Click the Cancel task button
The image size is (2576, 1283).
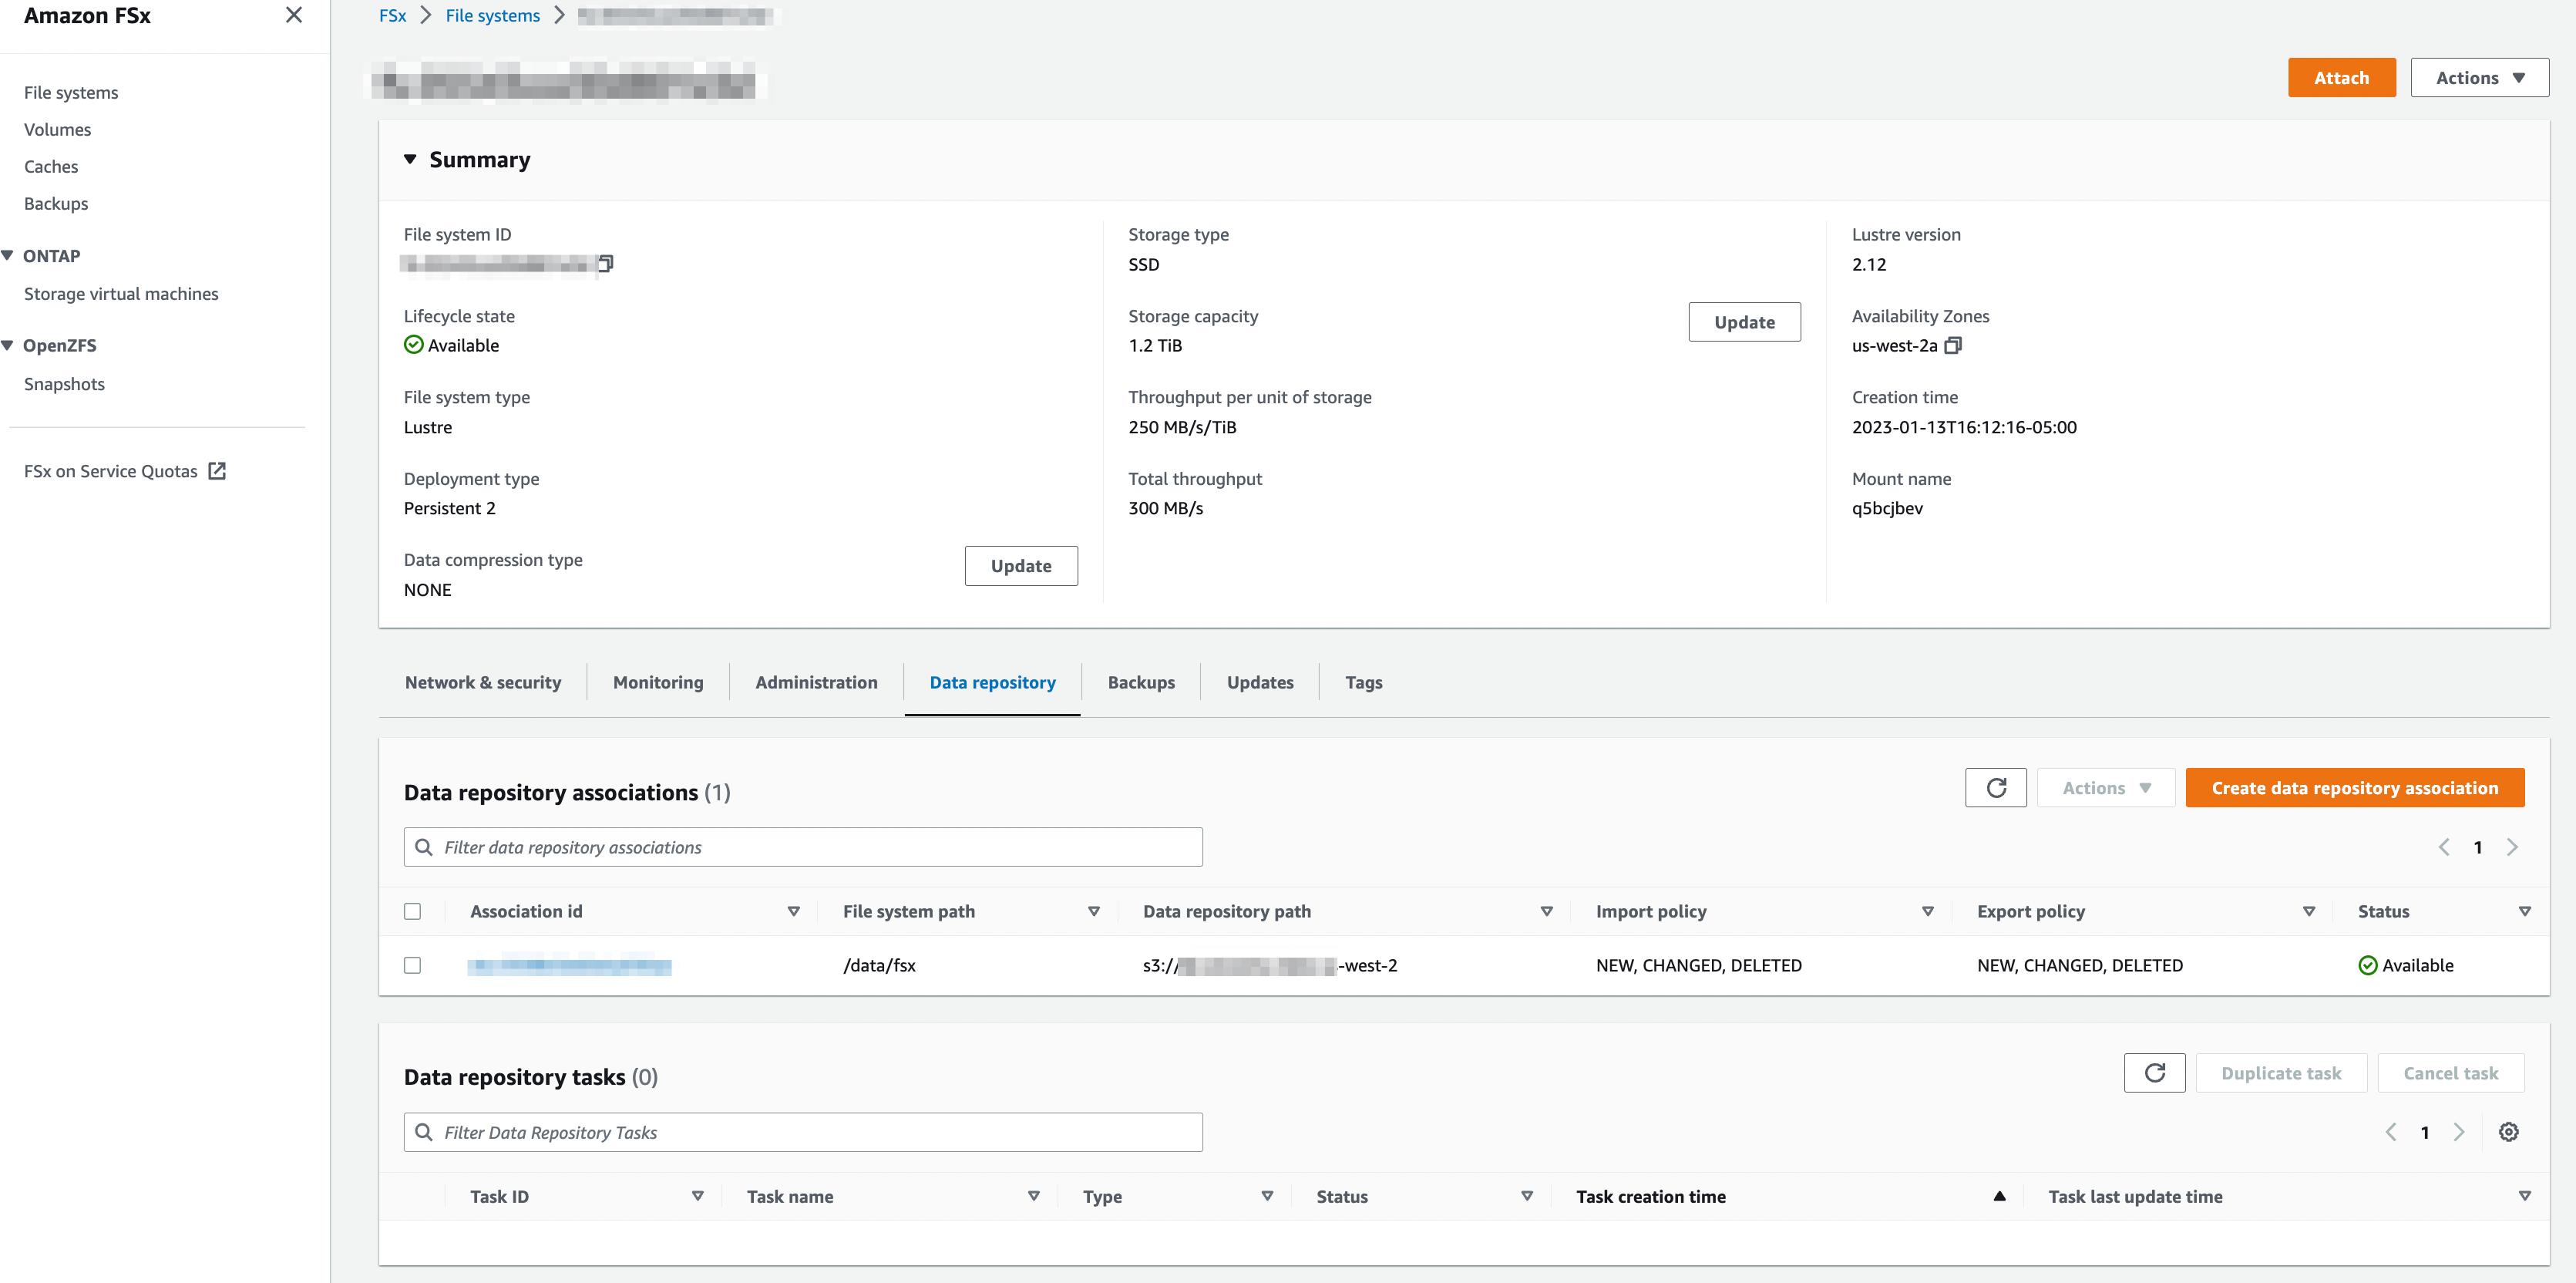pyautogui.click(x=2450, y=1073)
